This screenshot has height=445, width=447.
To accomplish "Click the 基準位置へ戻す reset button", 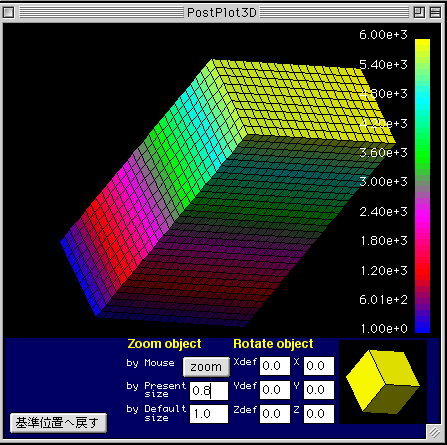I will click(x=58, y=423).
